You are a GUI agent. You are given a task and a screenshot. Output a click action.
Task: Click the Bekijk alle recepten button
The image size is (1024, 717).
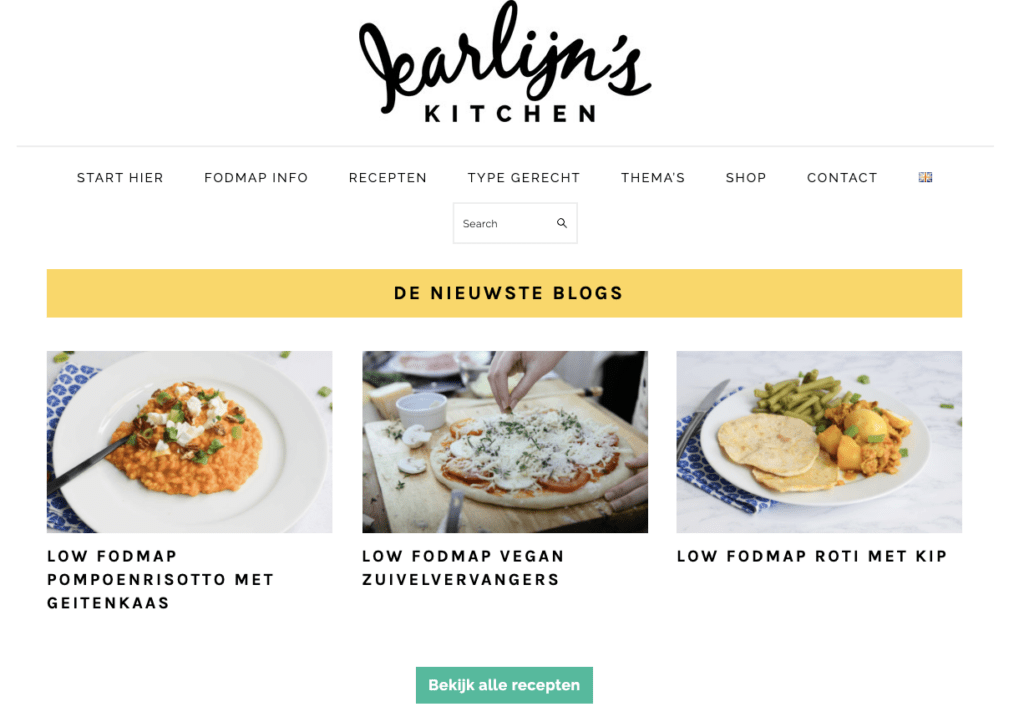(504, 685)
